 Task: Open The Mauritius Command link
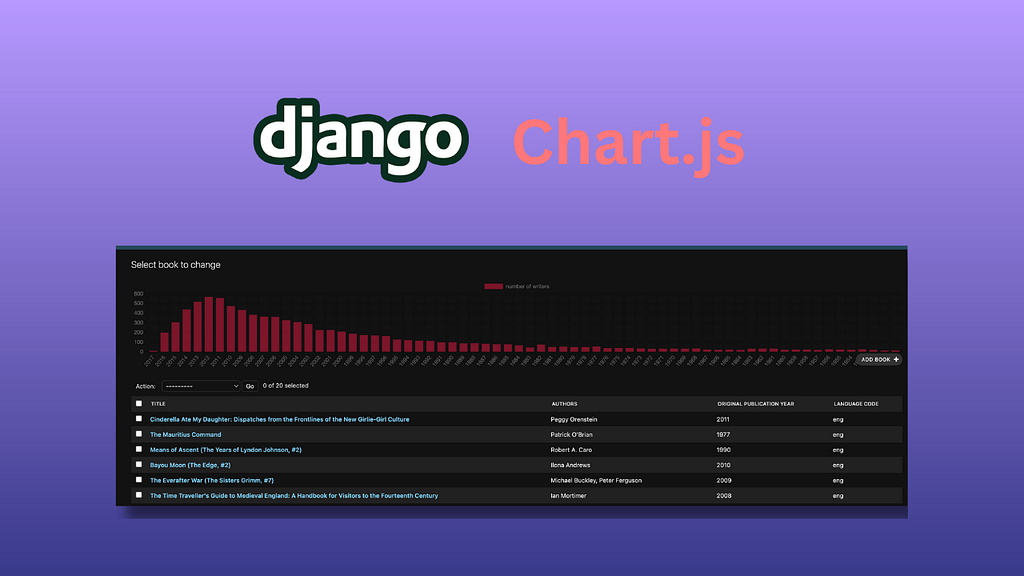pos(185,434)
